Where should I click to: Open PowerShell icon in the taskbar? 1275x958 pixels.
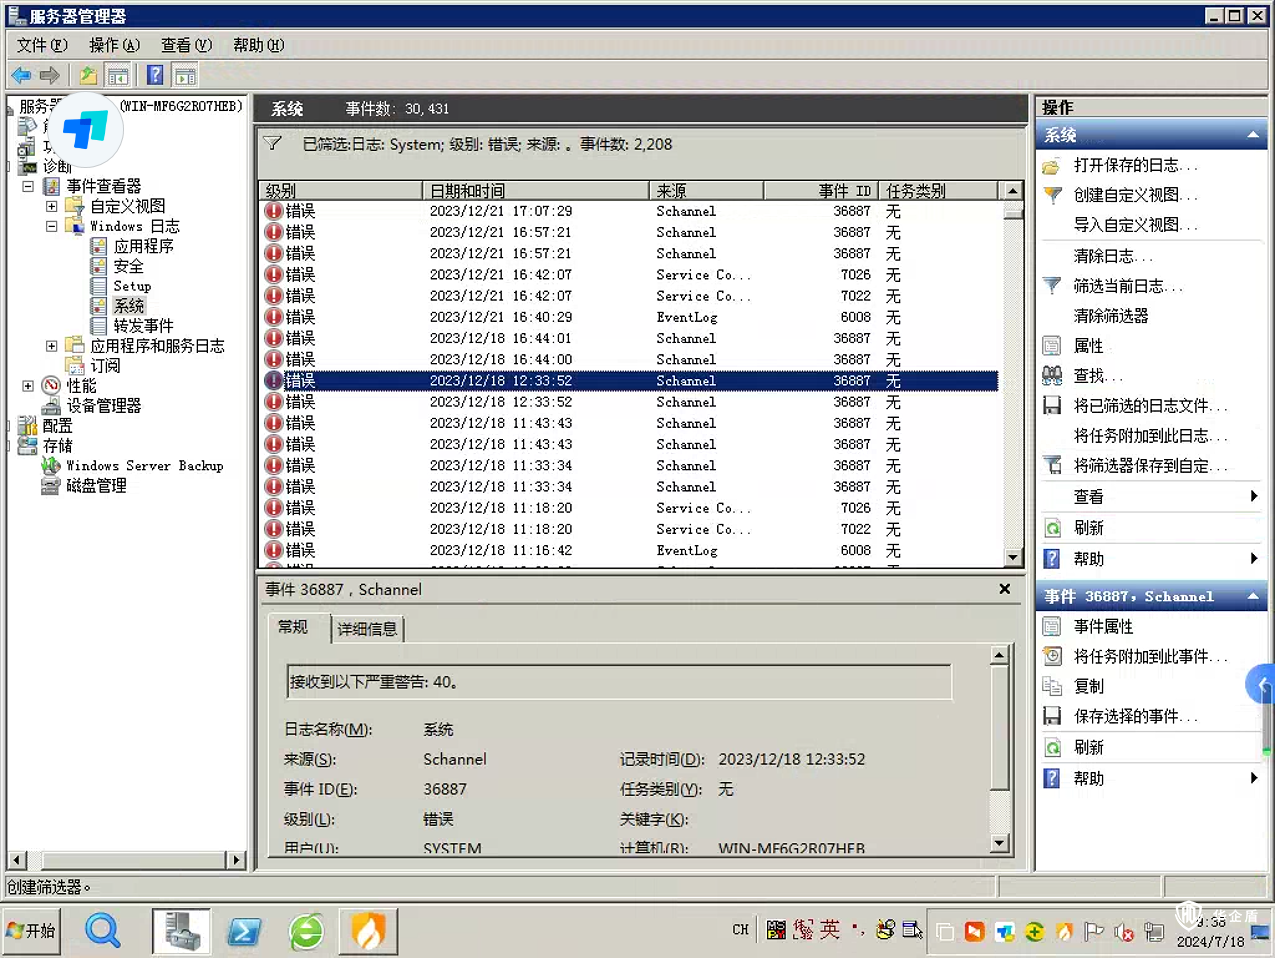[x=244, y=932]
